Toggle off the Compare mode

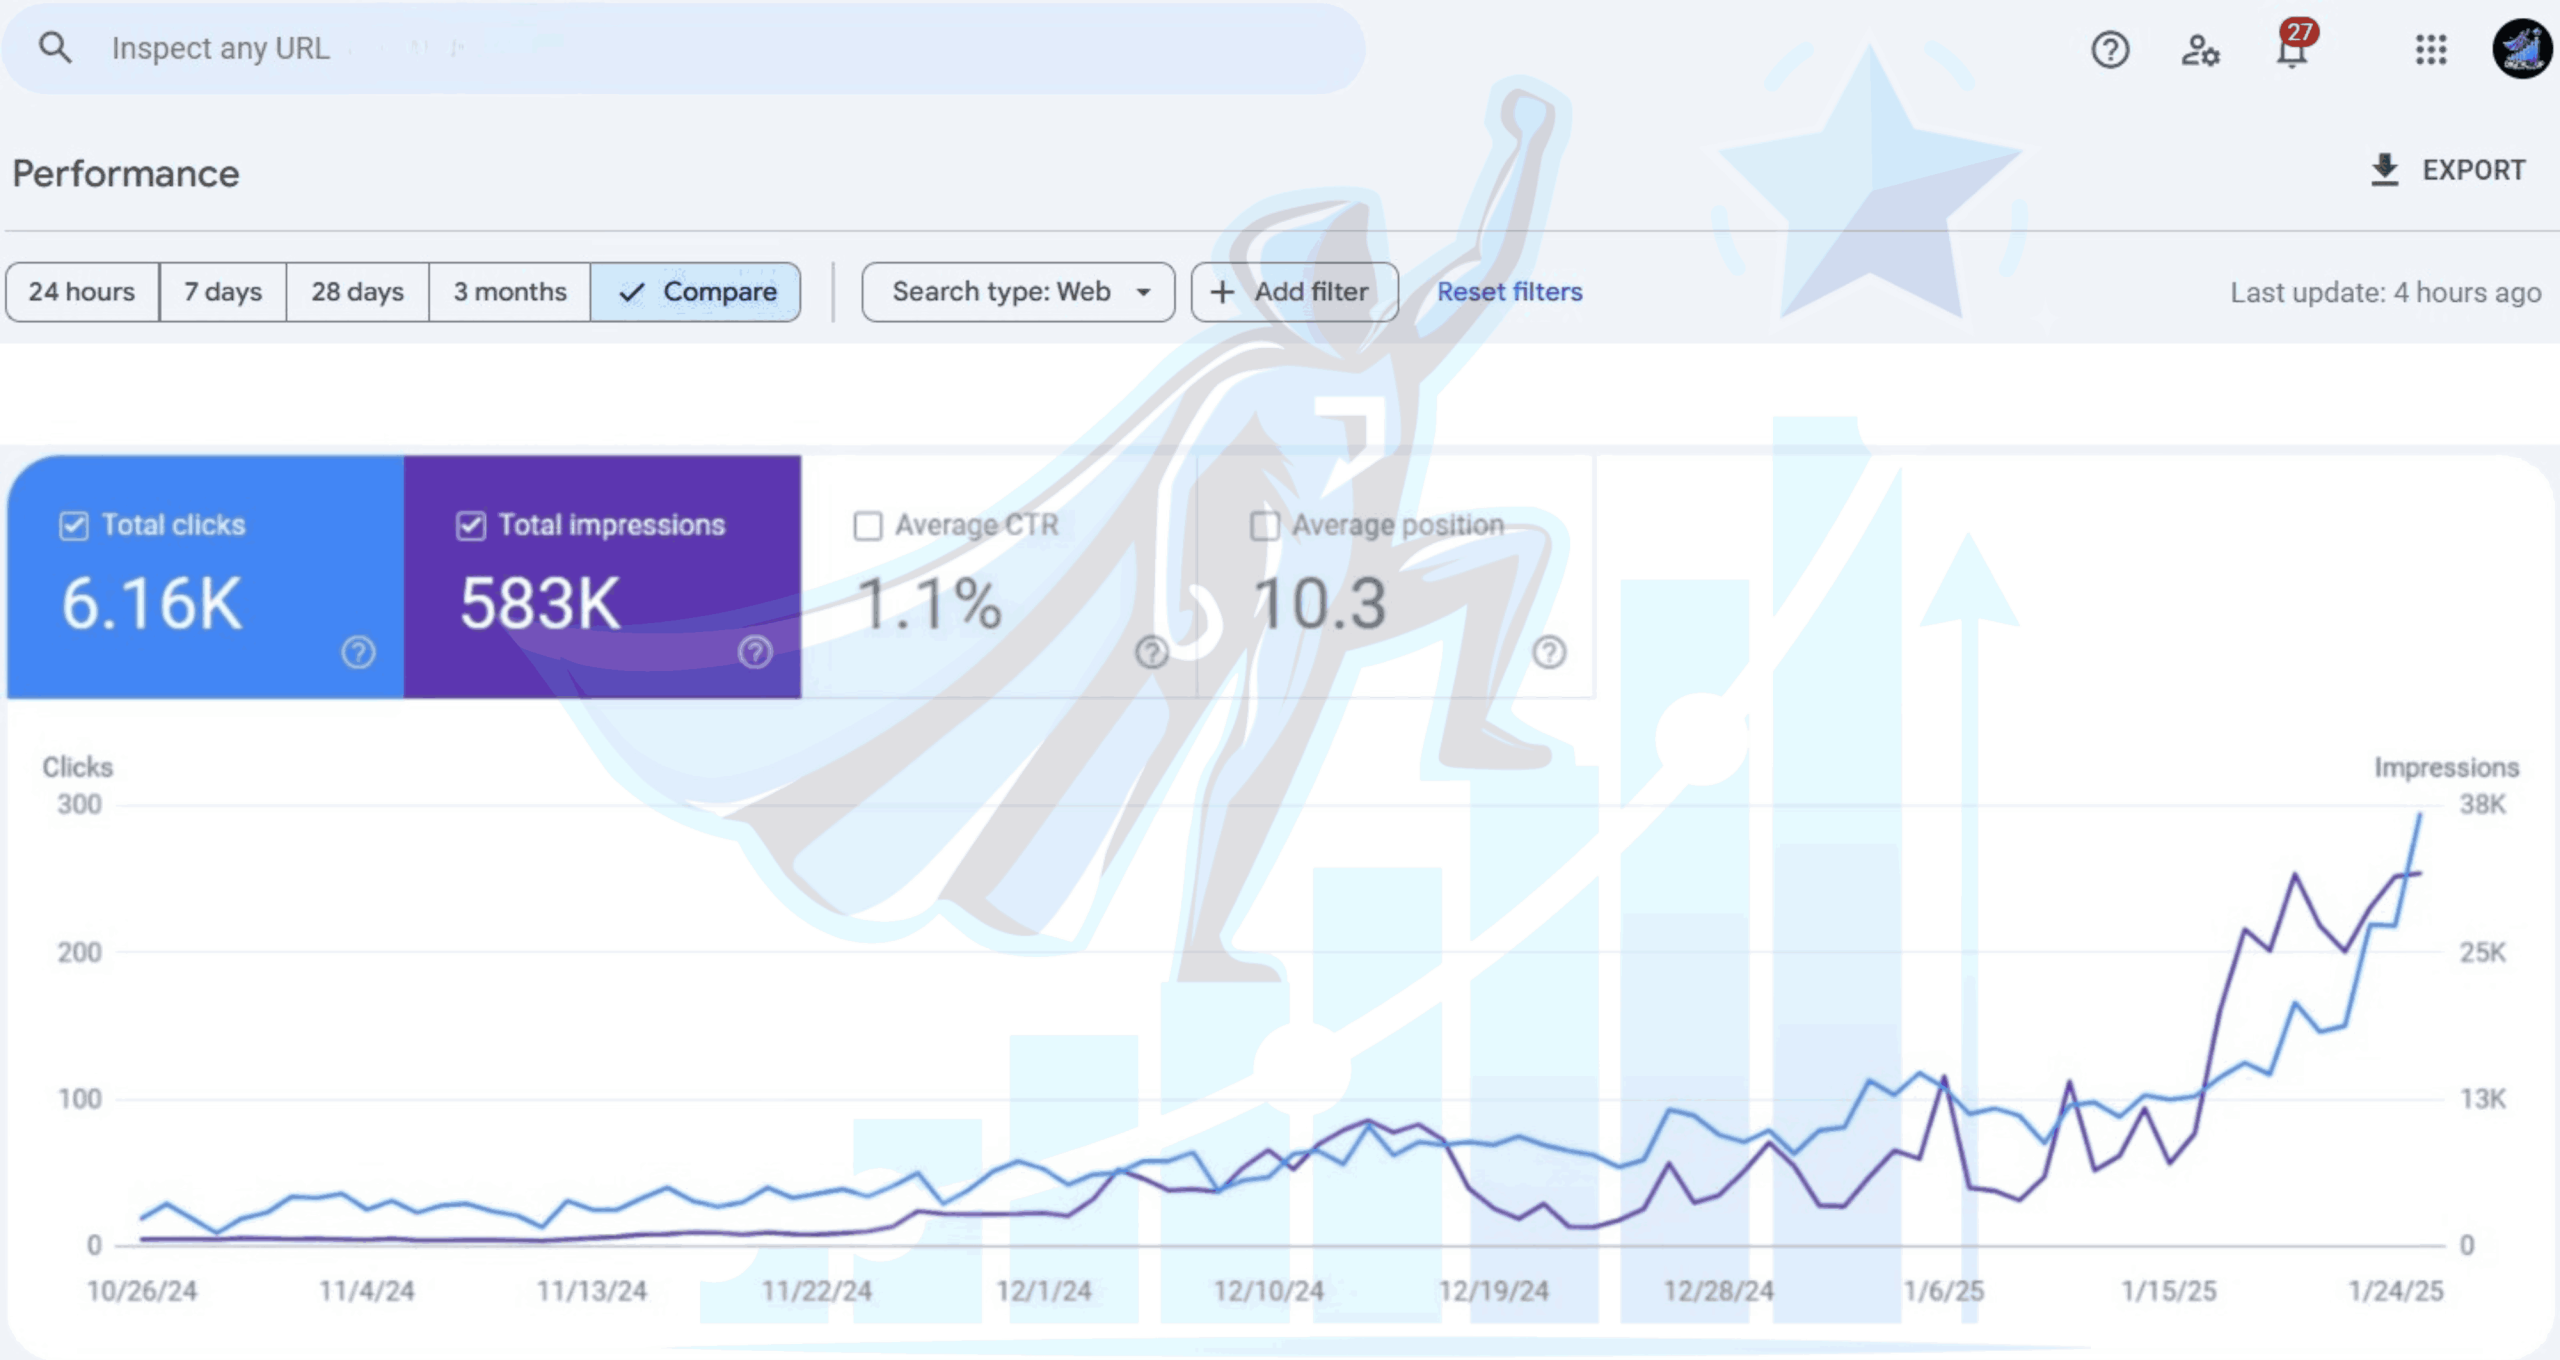pos(696,292)
